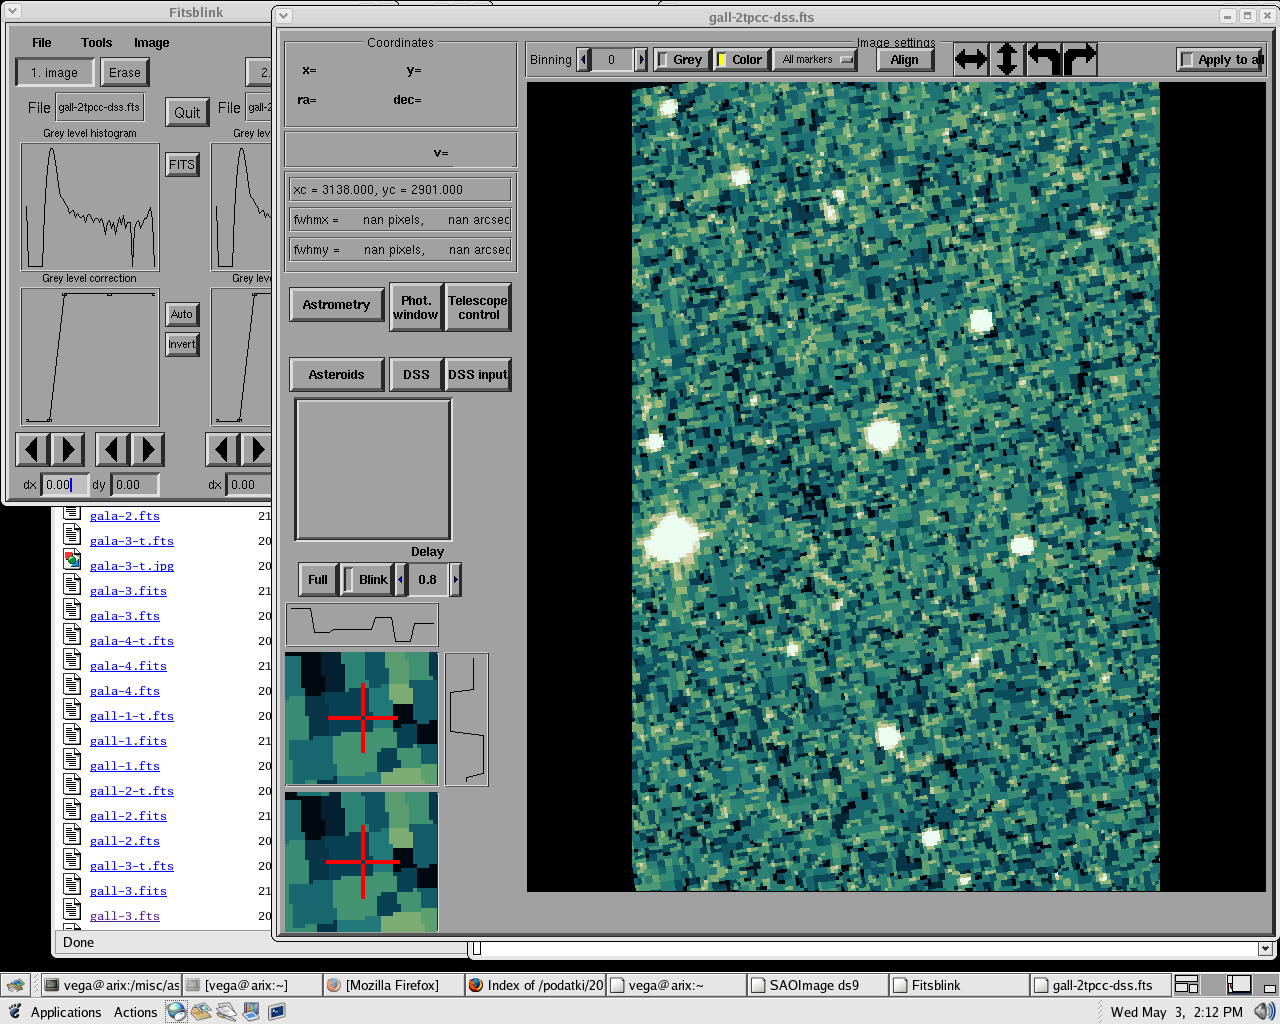This screenshot has width=1280, height=1024.
Task: Click the Align button
Action: click(905, 60)
